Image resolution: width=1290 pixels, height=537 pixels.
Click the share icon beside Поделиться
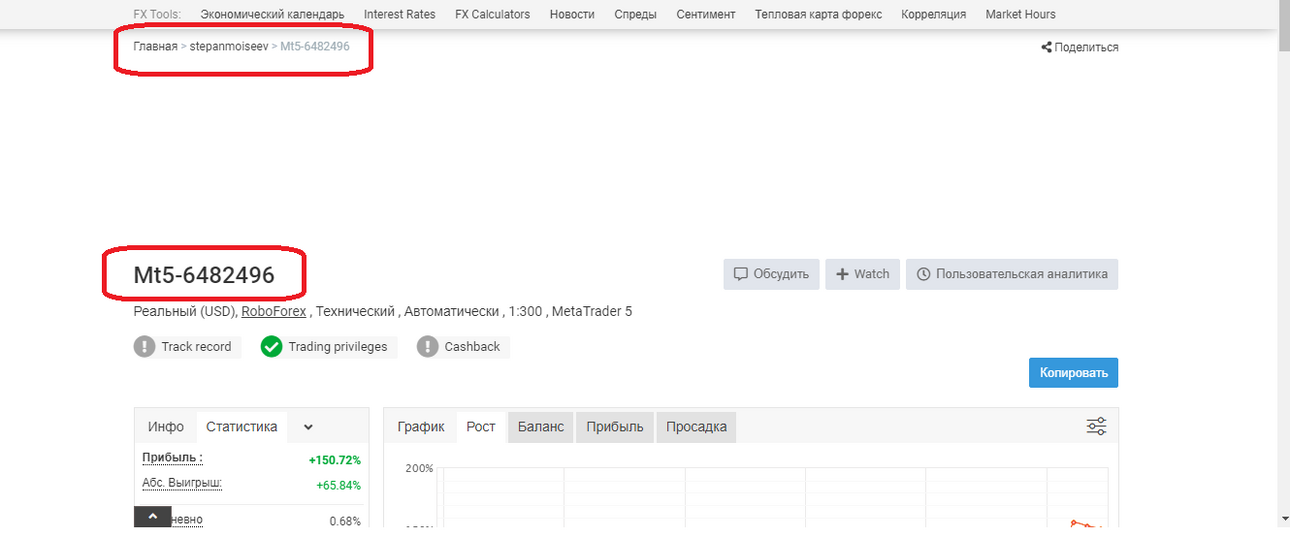click(x=1046, y=47)
